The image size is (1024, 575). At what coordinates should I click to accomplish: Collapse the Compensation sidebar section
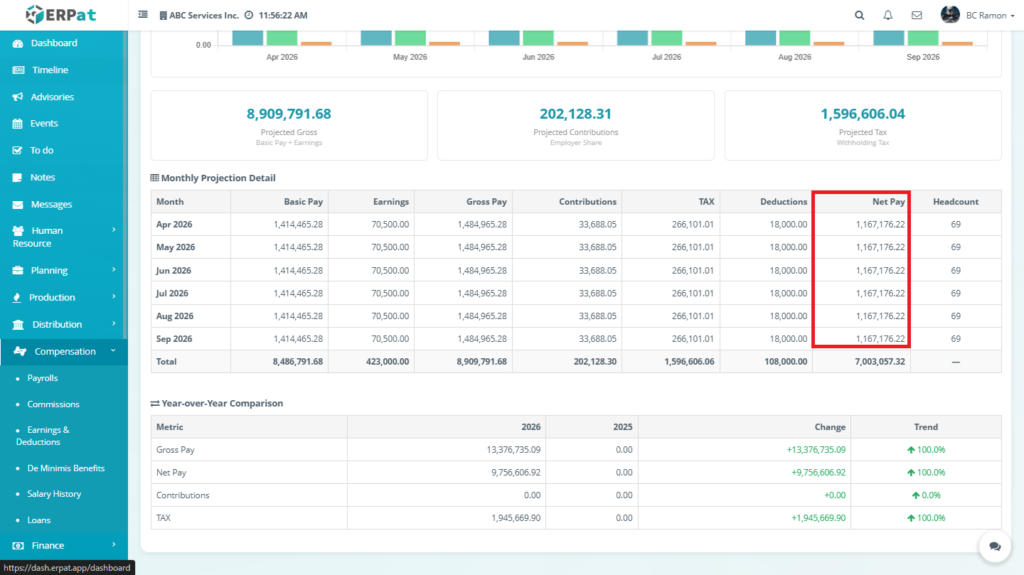coord(64,351)
